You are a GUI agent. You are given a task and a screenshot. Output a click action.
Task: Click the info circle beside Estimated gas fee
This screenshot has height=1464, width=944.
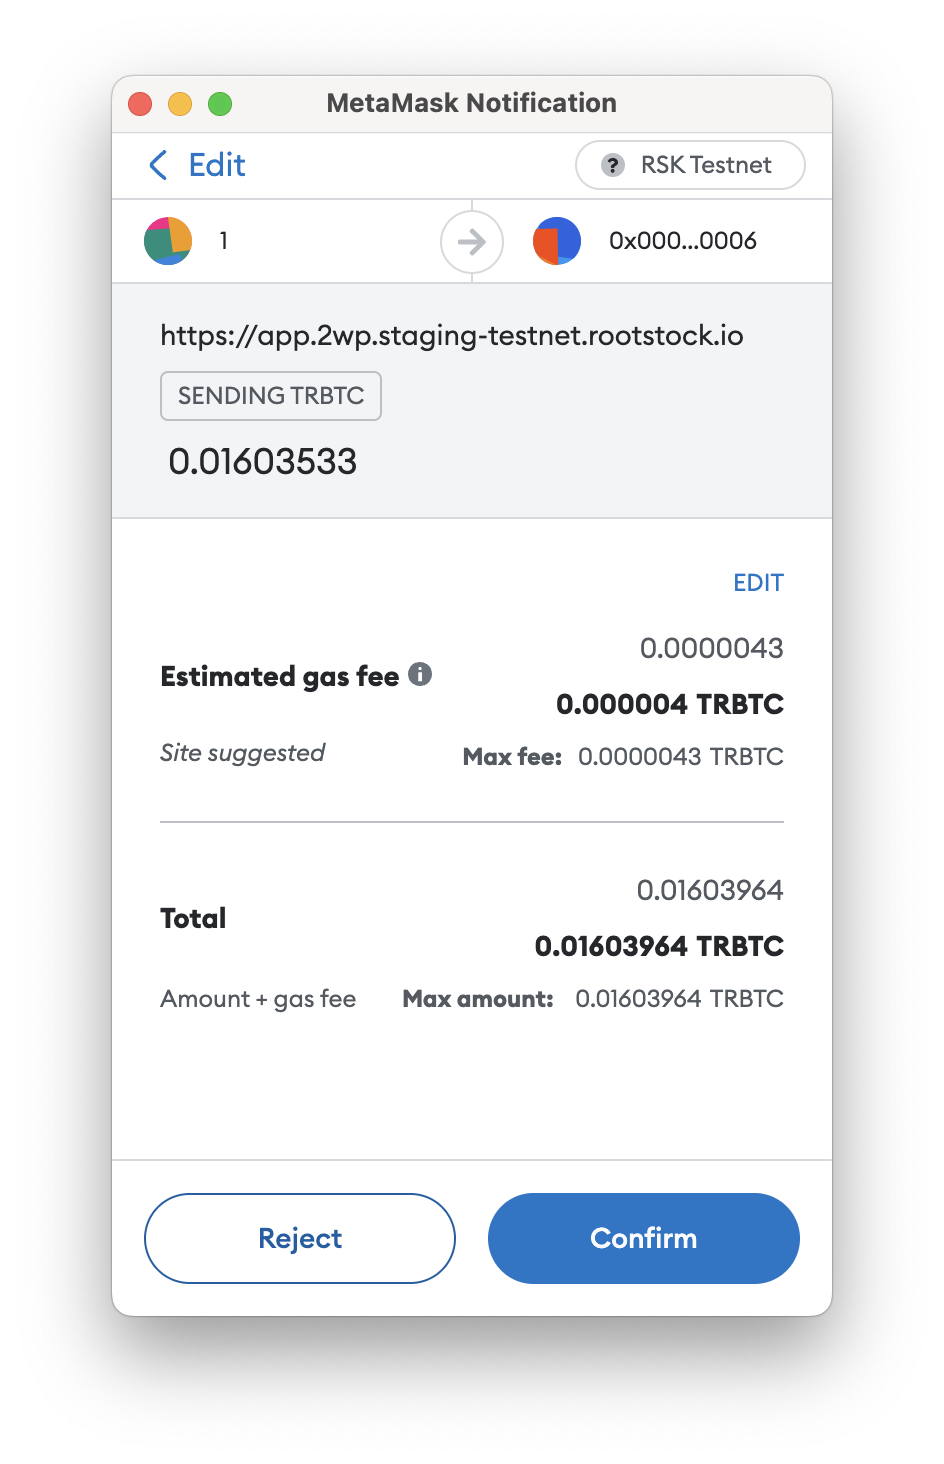(422, 675)
